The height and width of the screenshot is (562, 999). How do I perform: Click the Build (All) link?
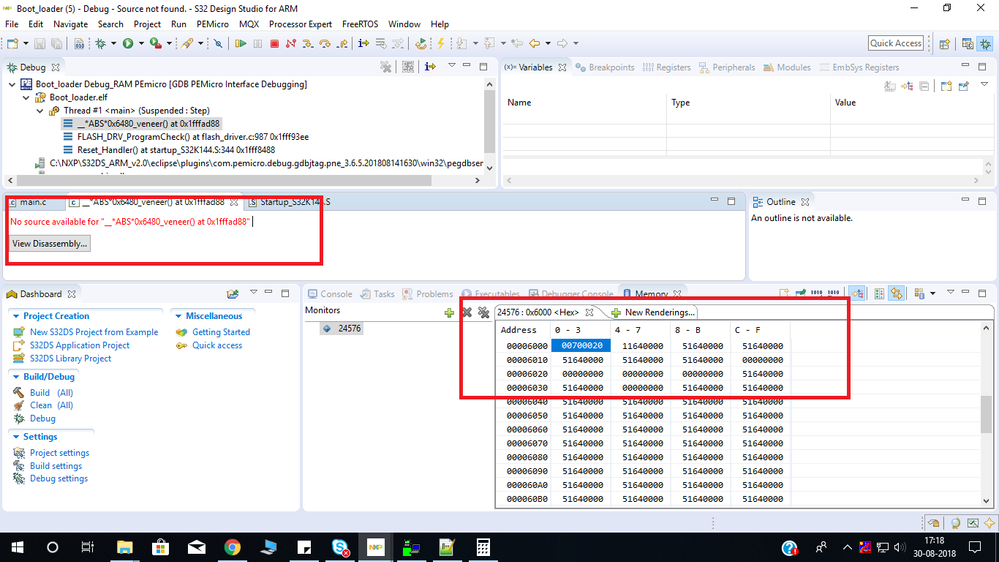coord(51,393)
